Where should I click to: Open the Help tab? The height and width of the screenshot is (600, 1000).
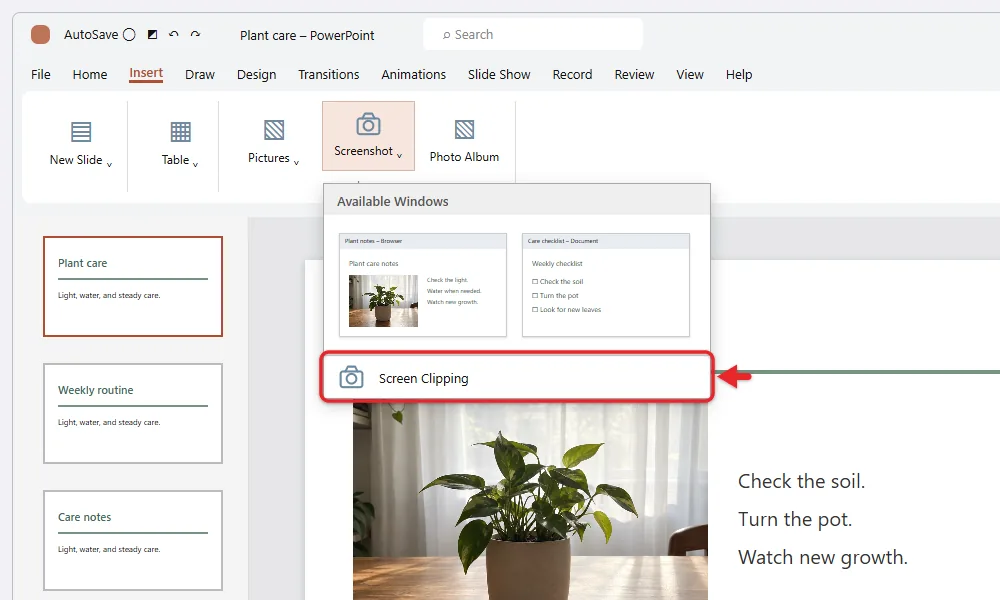pyautogui.click(x=739, y=75)
